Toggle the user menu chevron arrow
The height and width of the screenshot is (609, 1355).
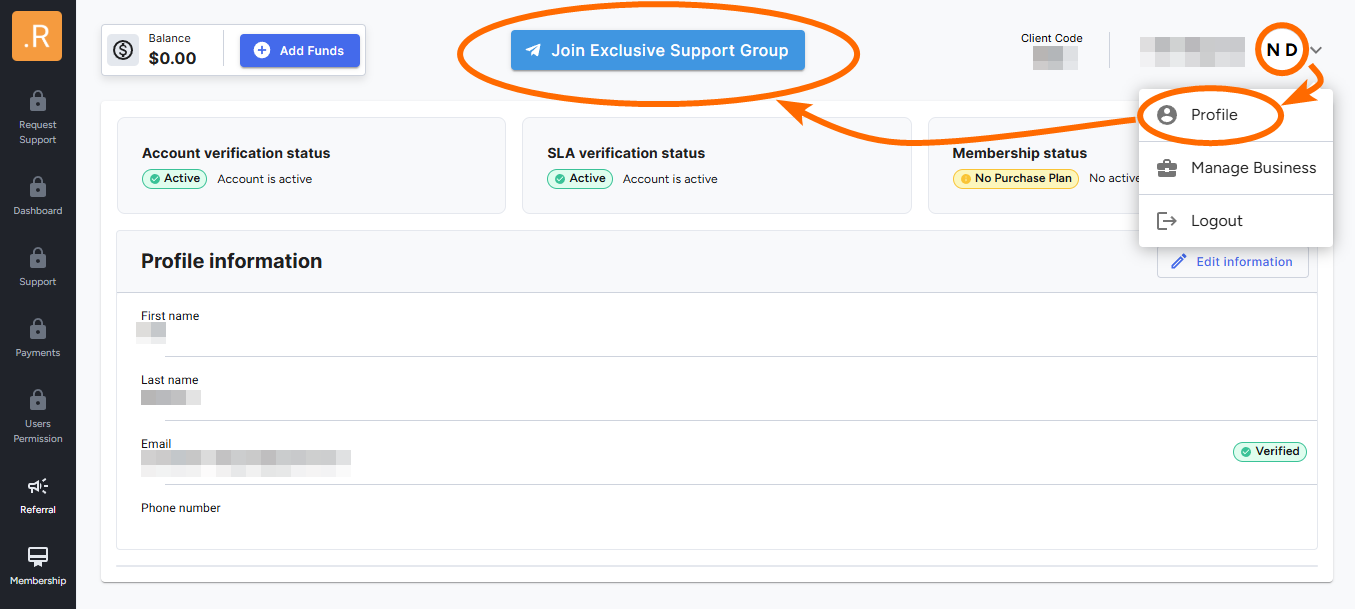point(1317,50)
